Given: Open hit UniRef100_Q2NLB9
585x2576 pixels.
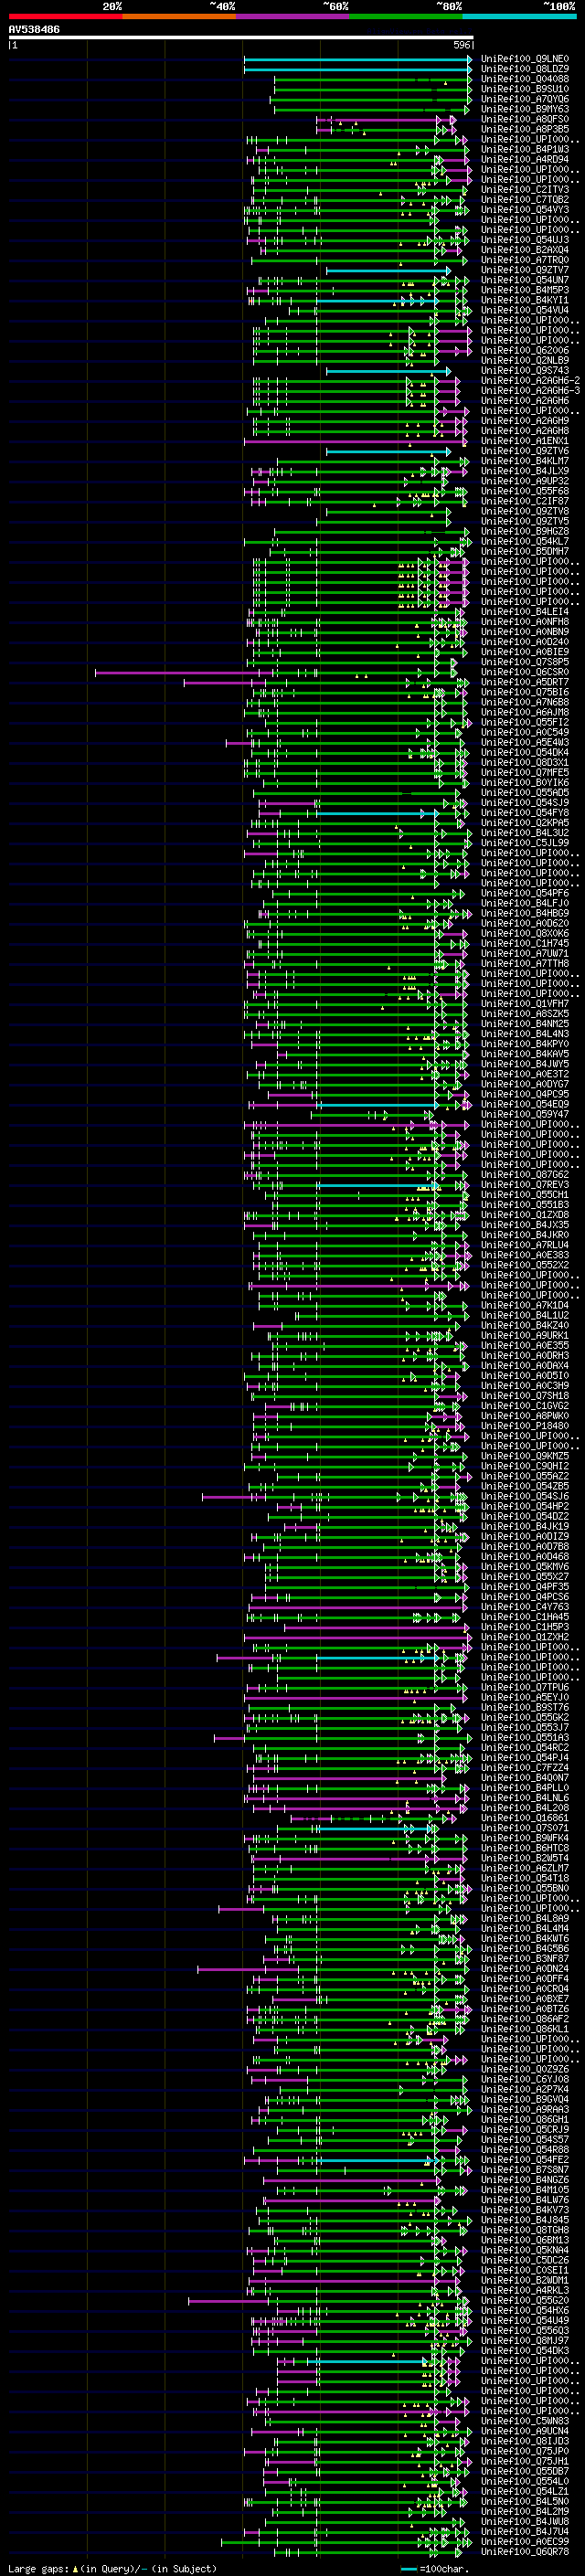Looking at the screenshot, I should pyautogui.click(x=524, y=361).
